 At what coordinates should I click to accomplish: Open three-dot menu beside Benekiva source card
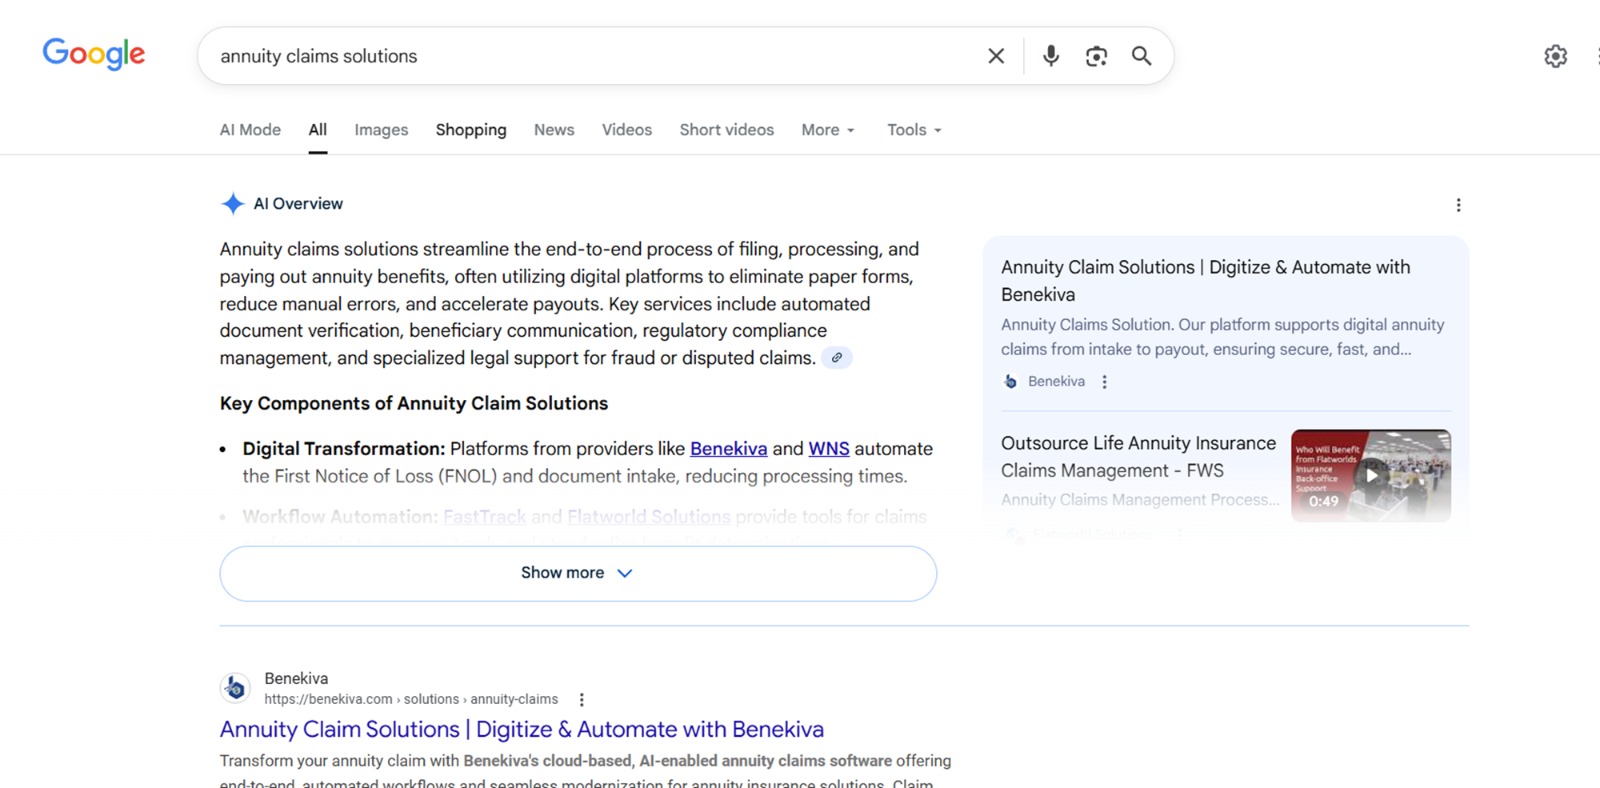click(x=1104, y=382)
